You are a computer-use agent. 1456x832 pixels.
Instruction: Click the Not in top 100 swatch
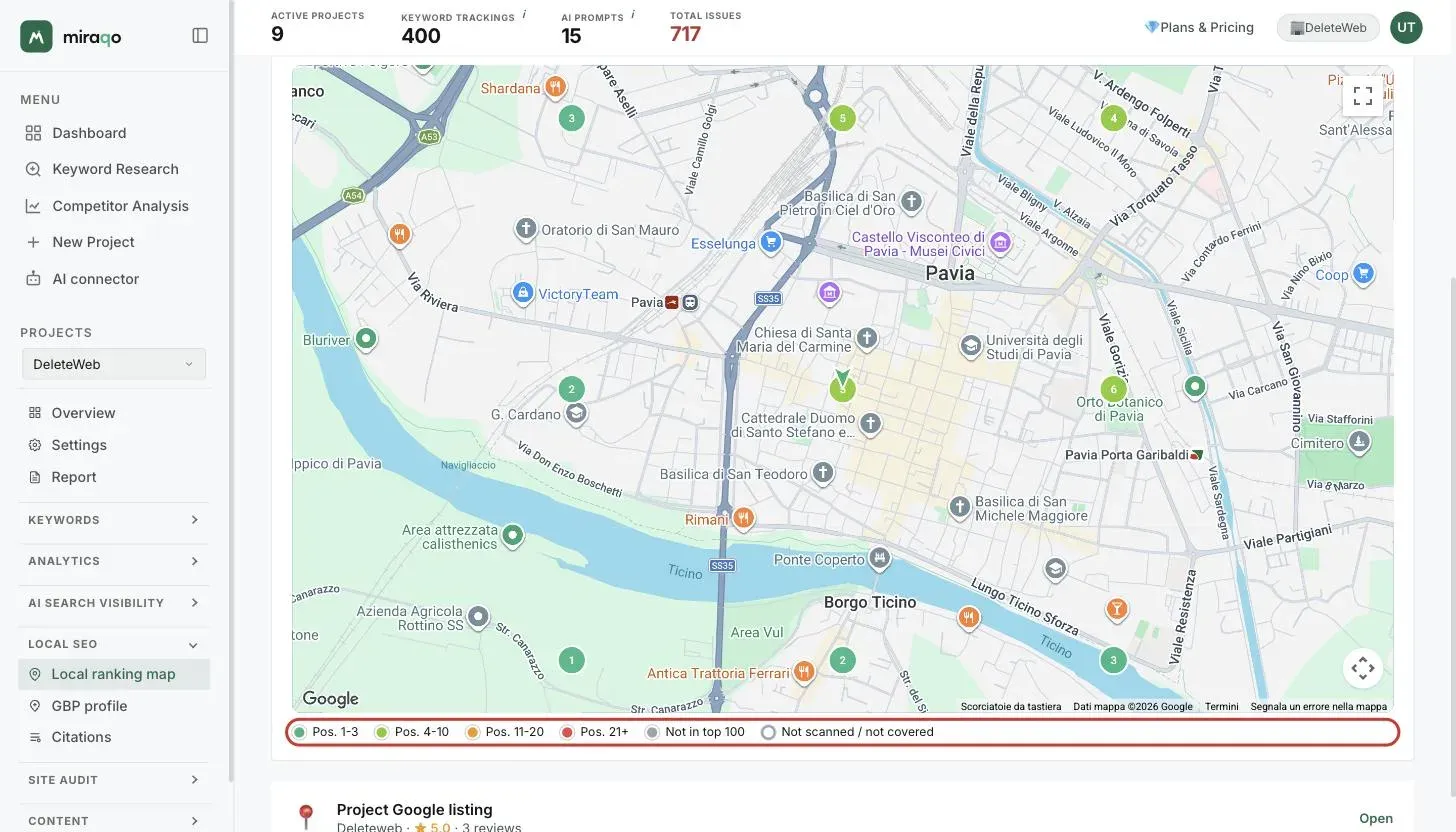[652, 732]
